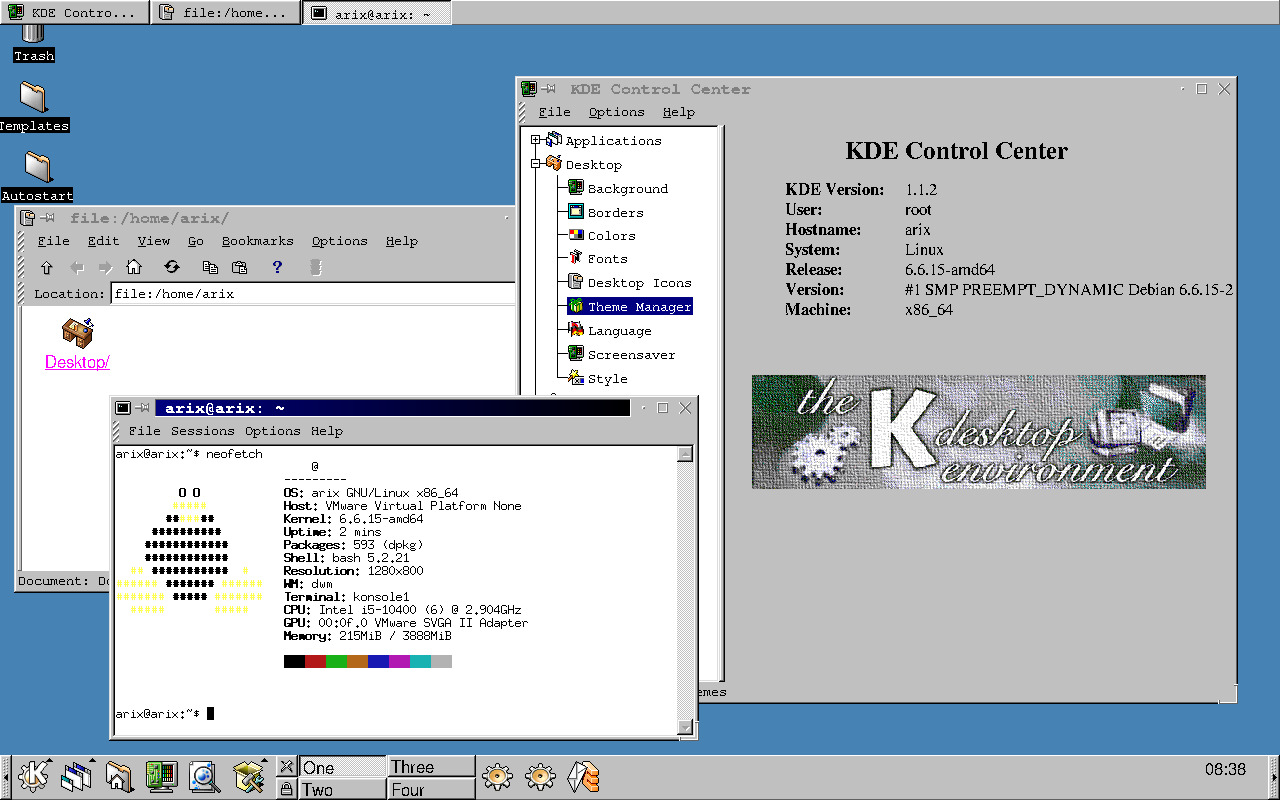Open the home directory icon in panel
Screen dimensions: 1280x800
pyautogui.click(x=119, y=775)
